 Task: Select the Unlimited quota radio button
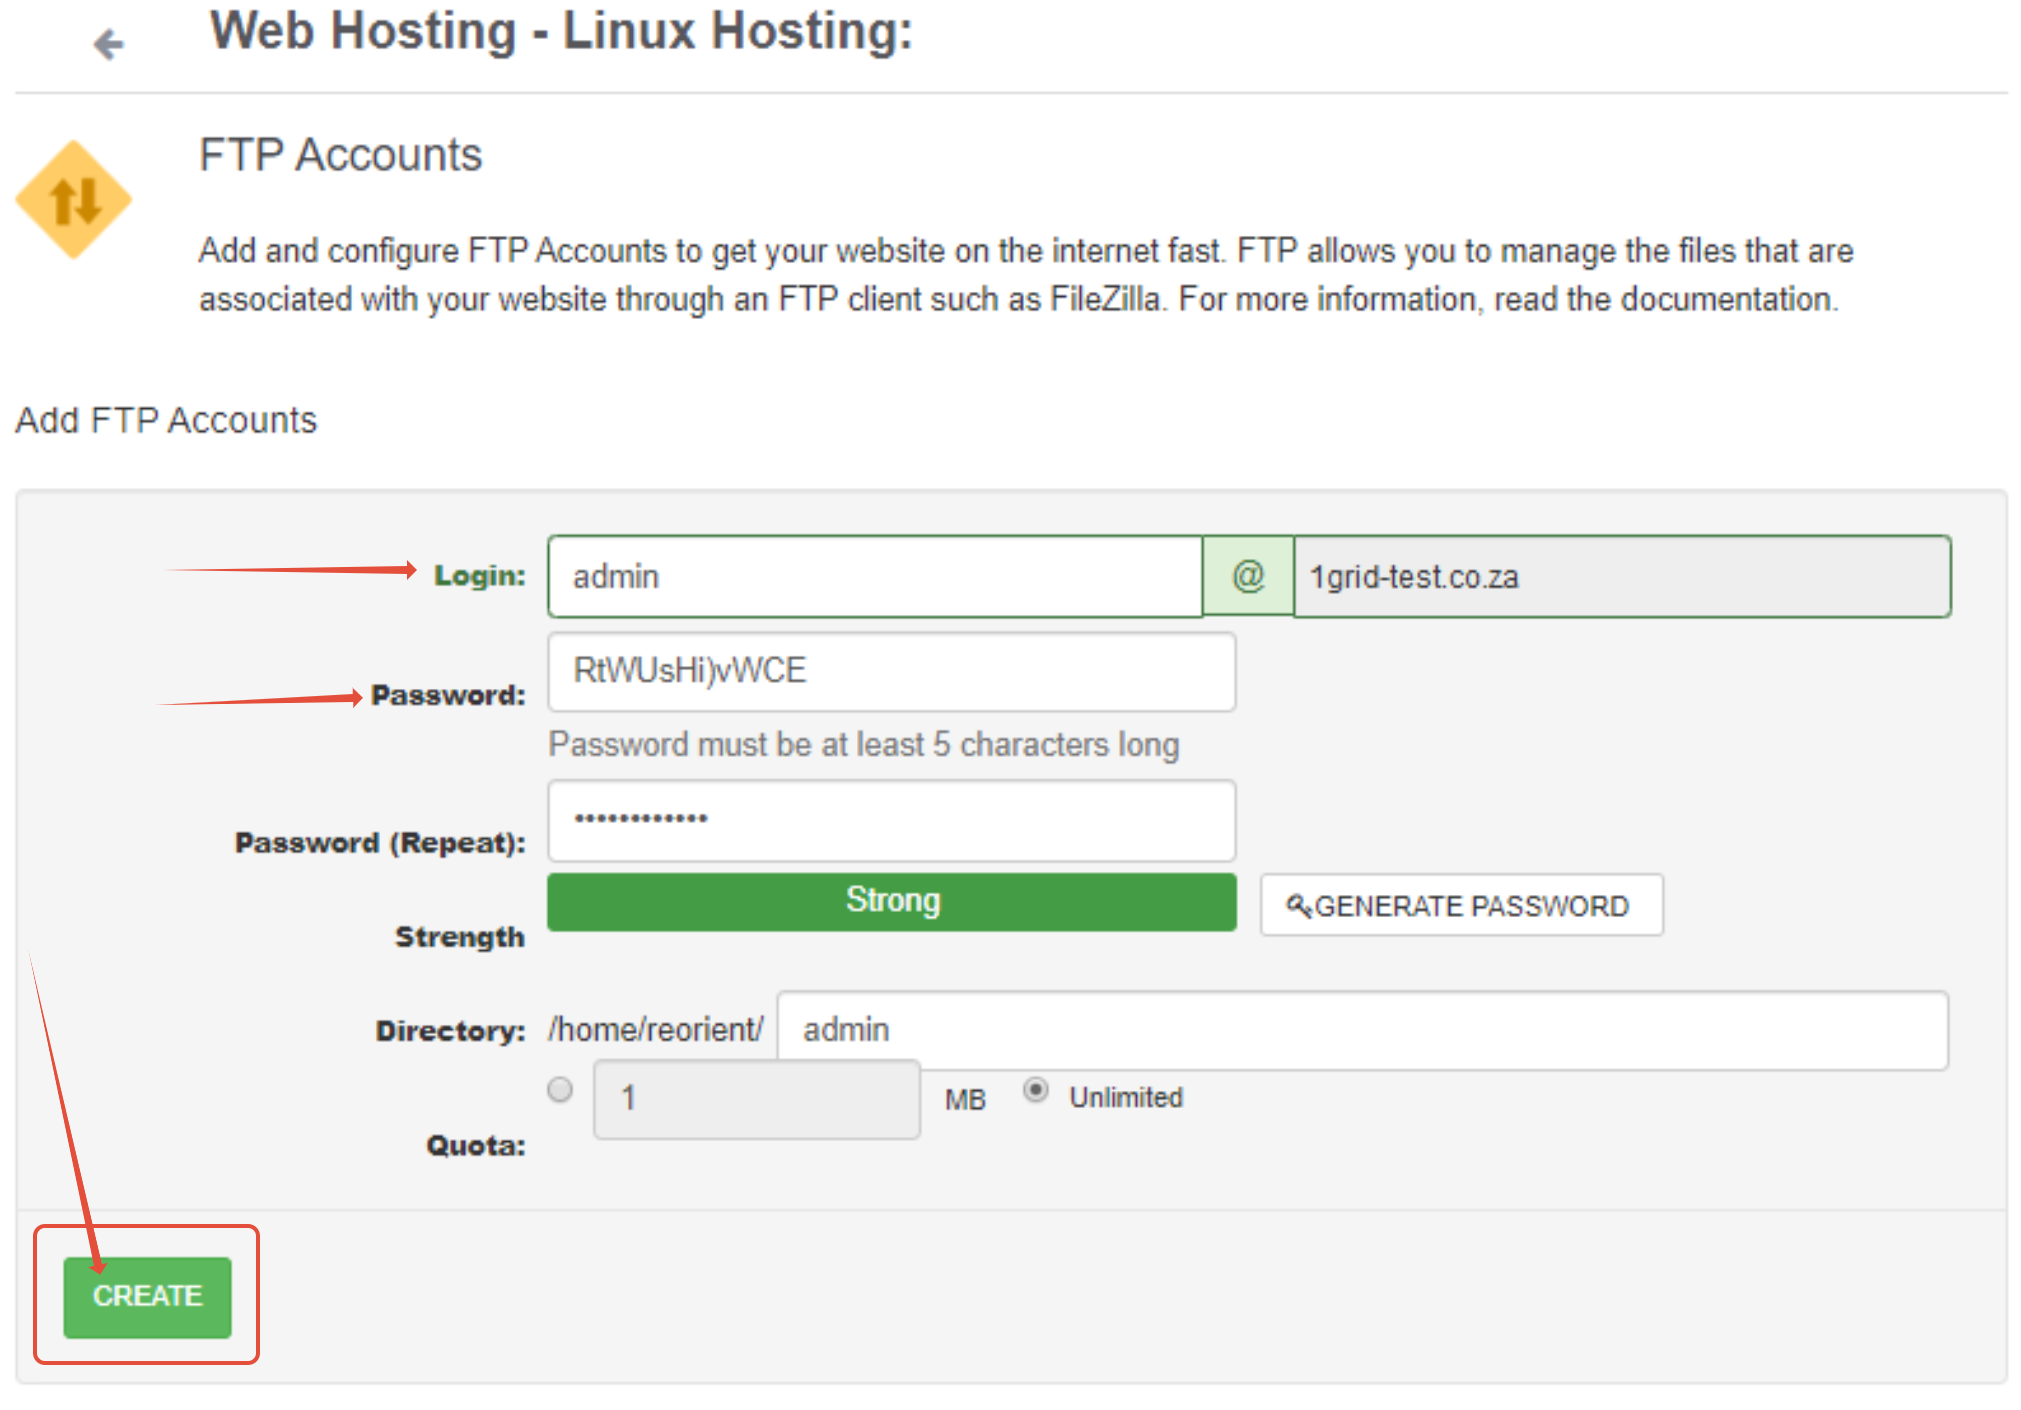(x=1036, y=1090)
